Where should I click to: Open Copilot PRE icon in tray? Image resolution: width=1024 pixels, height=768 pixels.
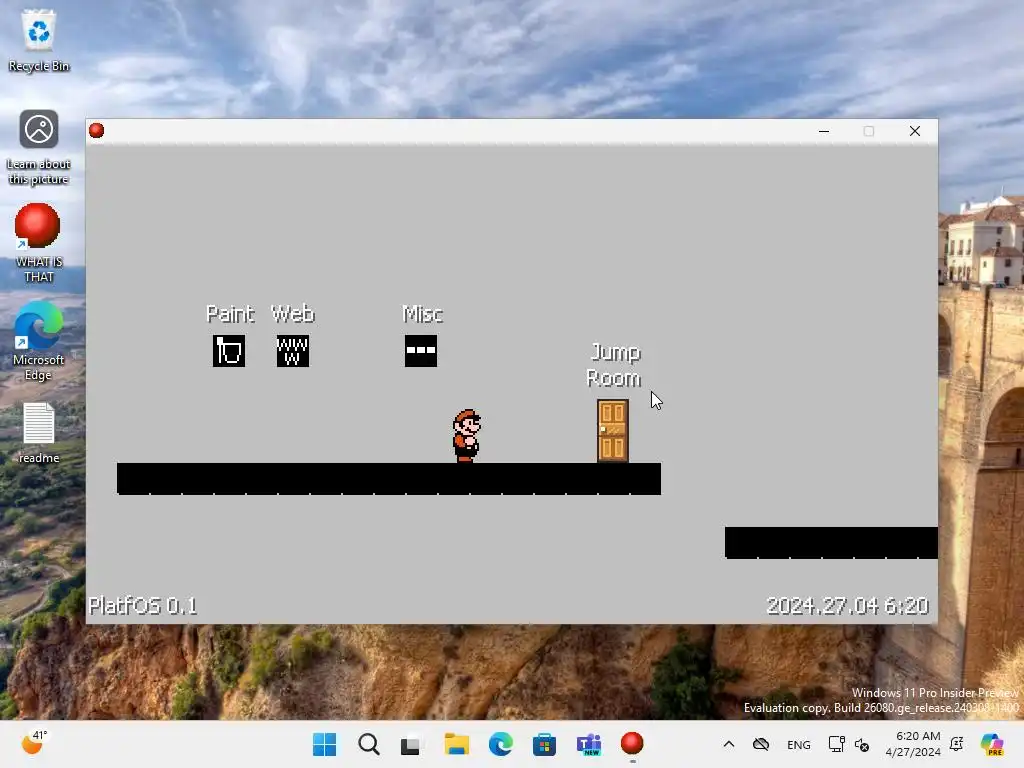click(x=992, y=744)
